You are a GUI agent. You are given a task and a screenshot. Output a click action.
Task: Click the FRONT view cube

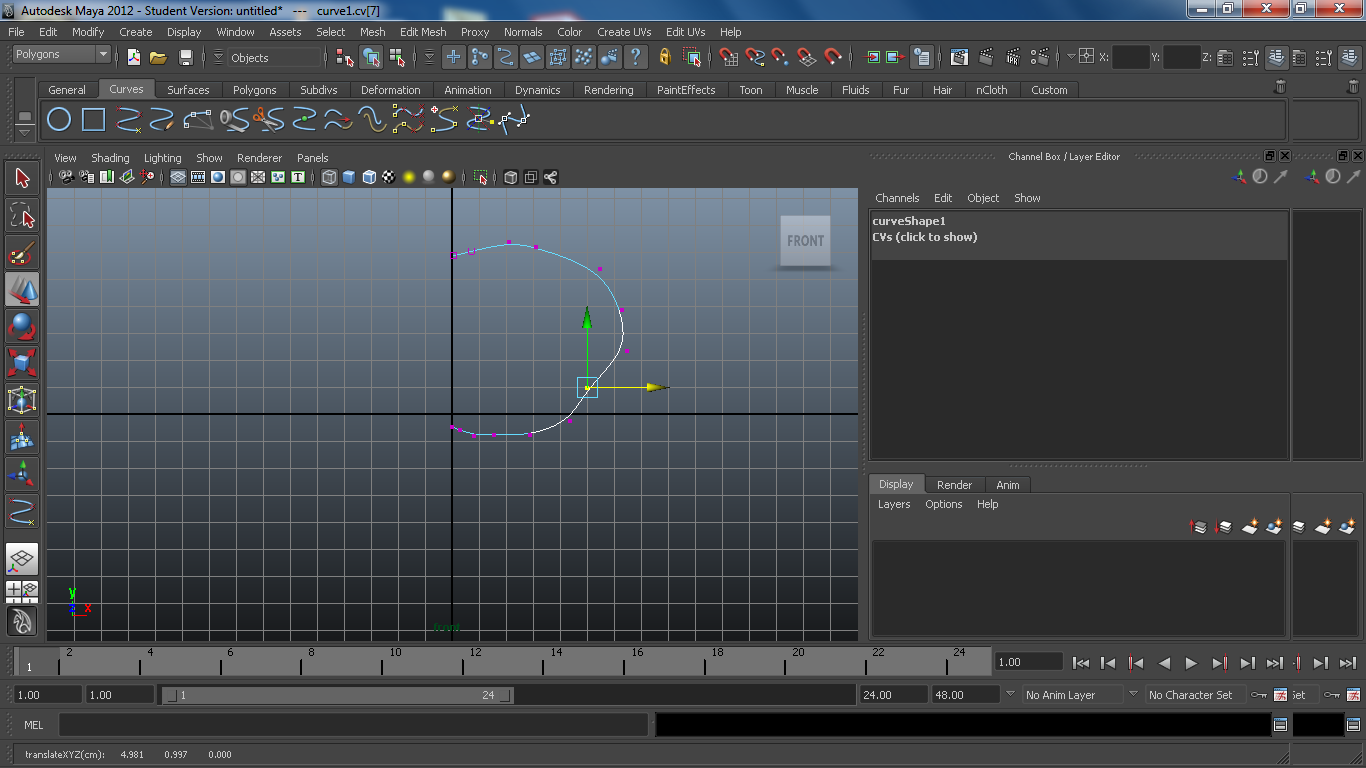(805, 241)
